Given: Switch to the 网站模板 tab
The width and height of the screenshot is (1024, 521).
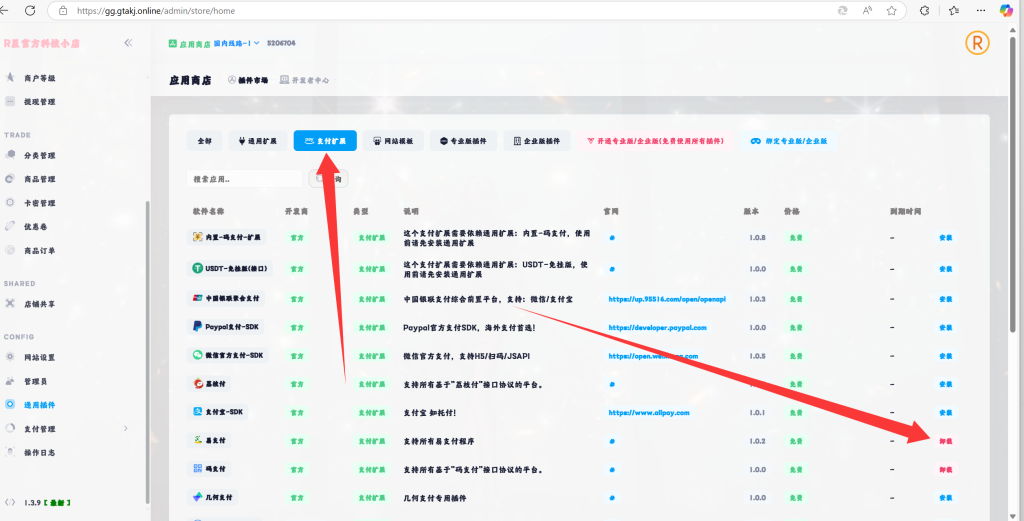Looking at the screenshot, I should pyautogui.click(x=393, y=141).
